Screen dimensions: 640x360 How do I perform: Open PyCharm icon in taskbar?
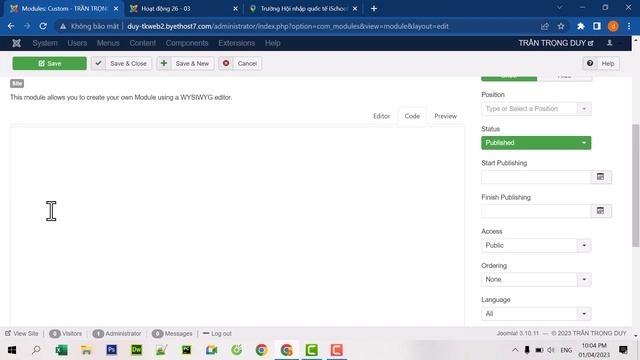187,350
